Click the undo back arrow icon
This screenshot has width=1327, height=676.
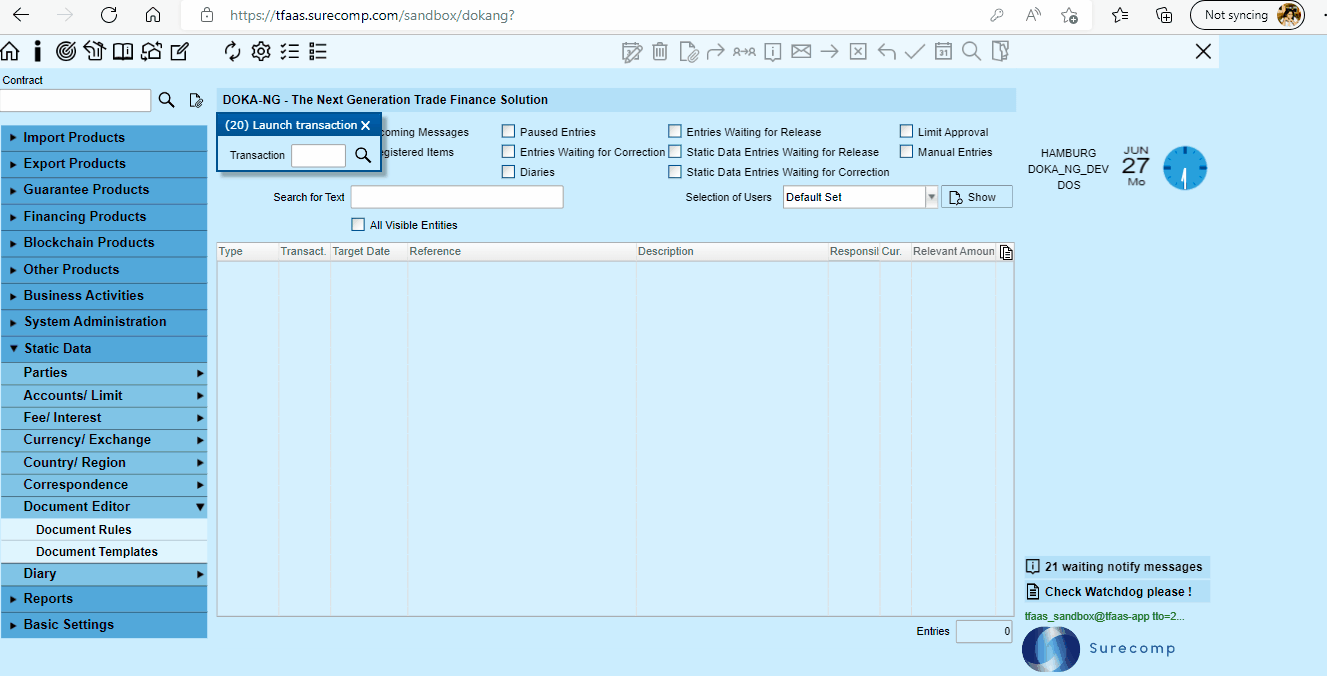886,51
